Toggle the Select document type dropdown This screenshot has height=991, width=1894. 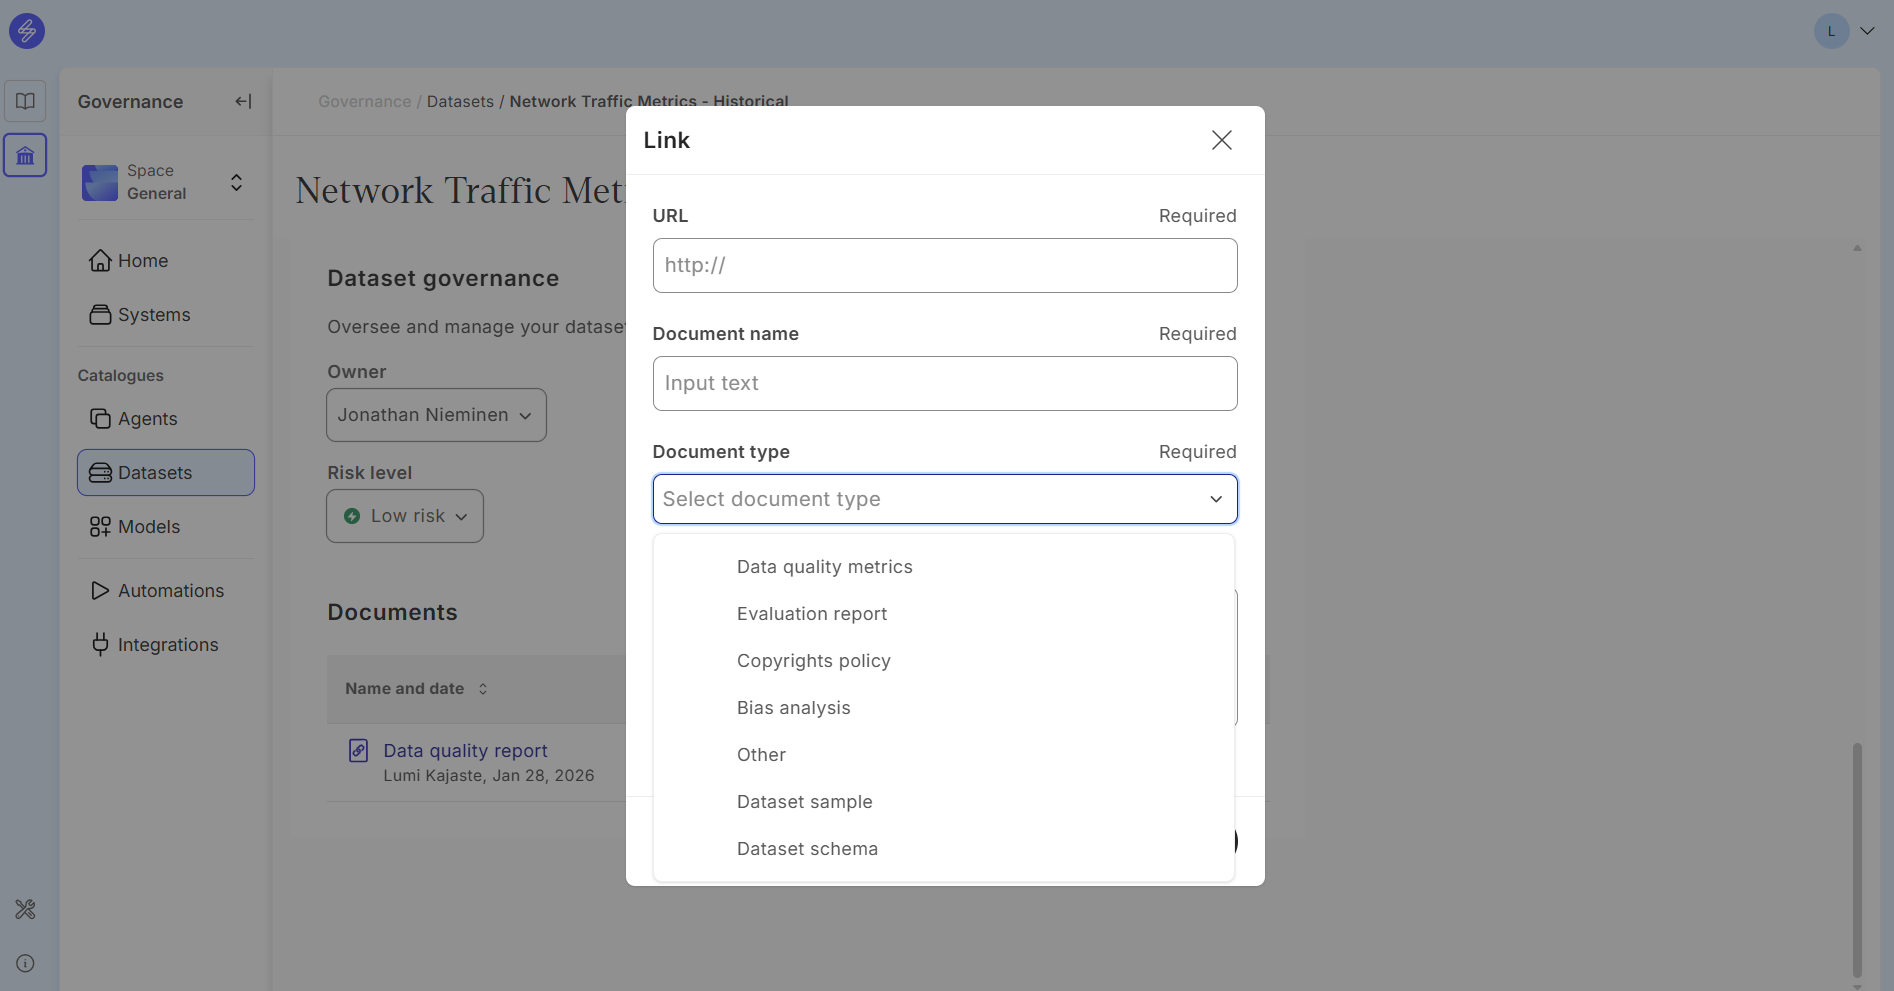pos(944,499)
